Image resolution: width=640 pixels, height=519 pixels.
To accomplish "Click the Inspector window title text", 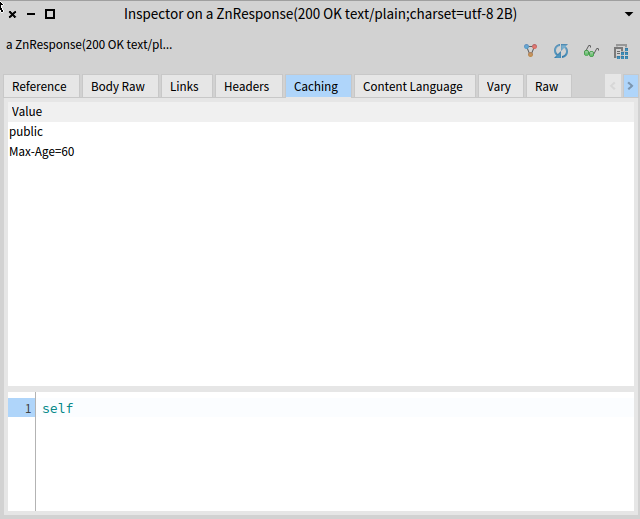I will [320, 14].
